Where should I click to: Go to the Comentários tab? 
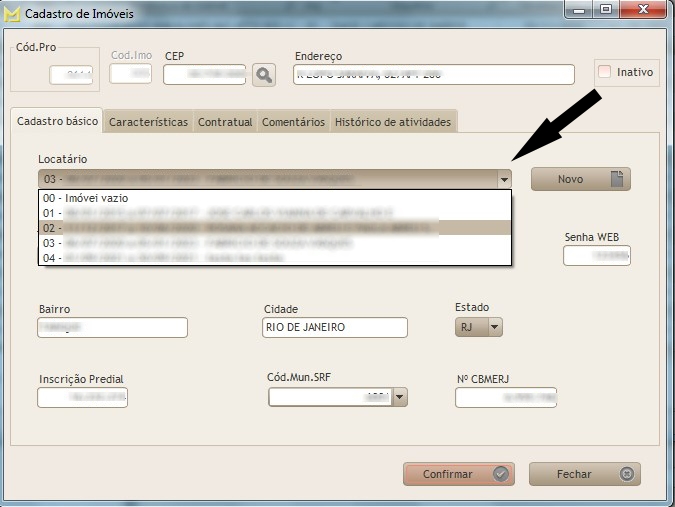pyautogui.click(x=293, y=122)
